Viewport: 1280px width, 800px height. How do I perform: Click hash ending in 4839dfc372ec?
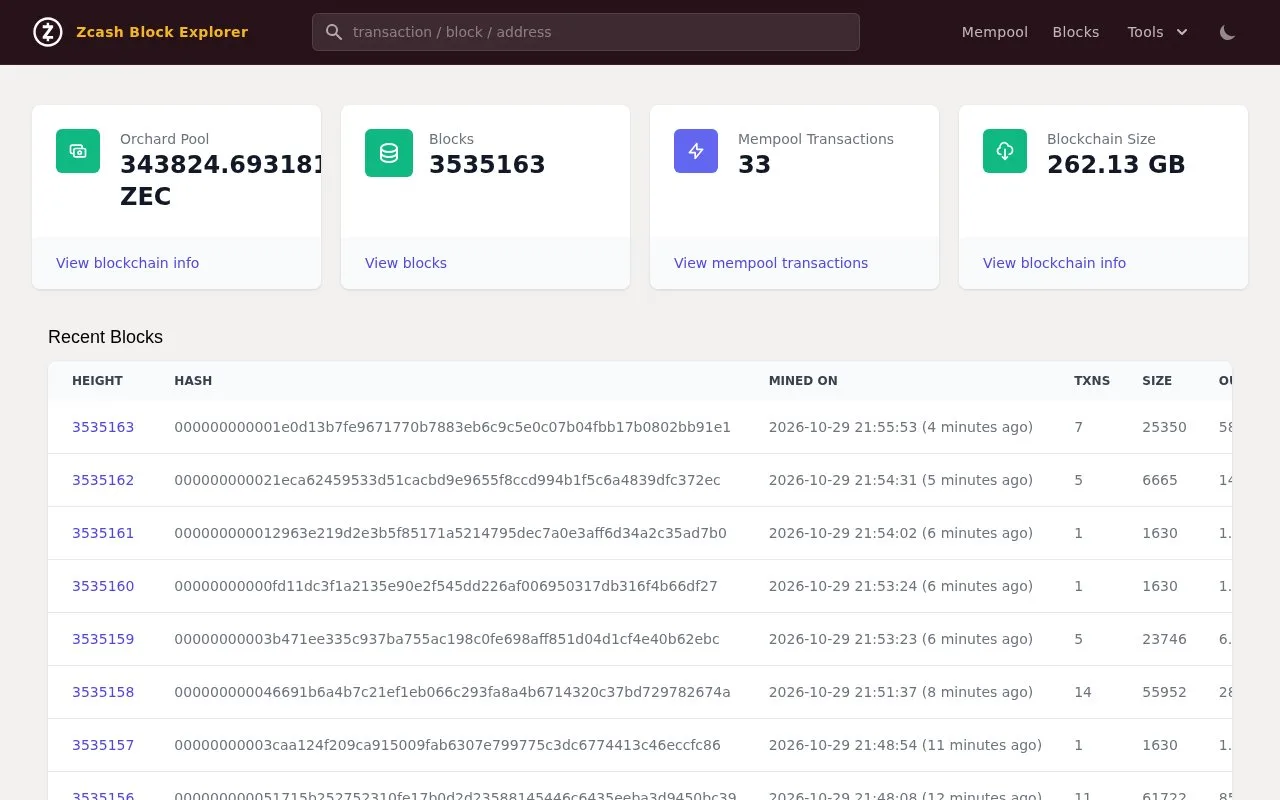point(447,480)
